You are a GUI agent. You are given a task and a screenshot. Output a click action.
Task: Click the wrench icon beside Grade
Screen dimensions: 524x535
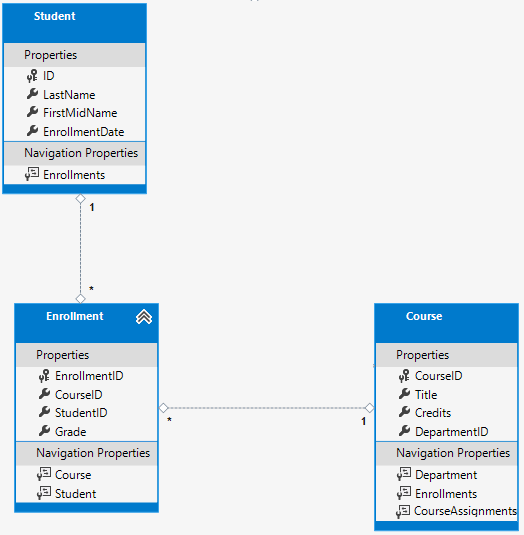[x=44, y=431]
